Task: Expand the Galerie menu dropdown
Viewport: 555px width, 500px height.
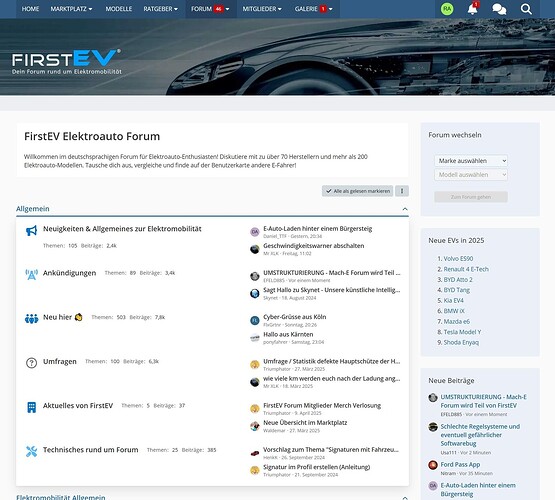Action: click(x=314, y=9)
